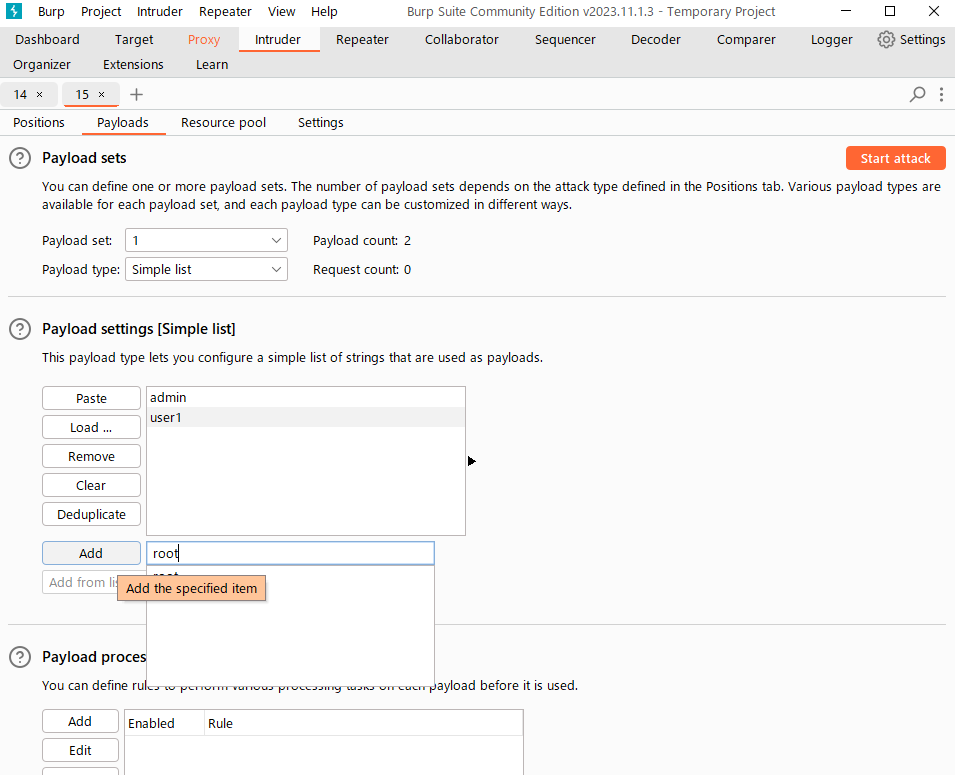
Task: Select attack tab 14
Action: [x=20, y=94]
